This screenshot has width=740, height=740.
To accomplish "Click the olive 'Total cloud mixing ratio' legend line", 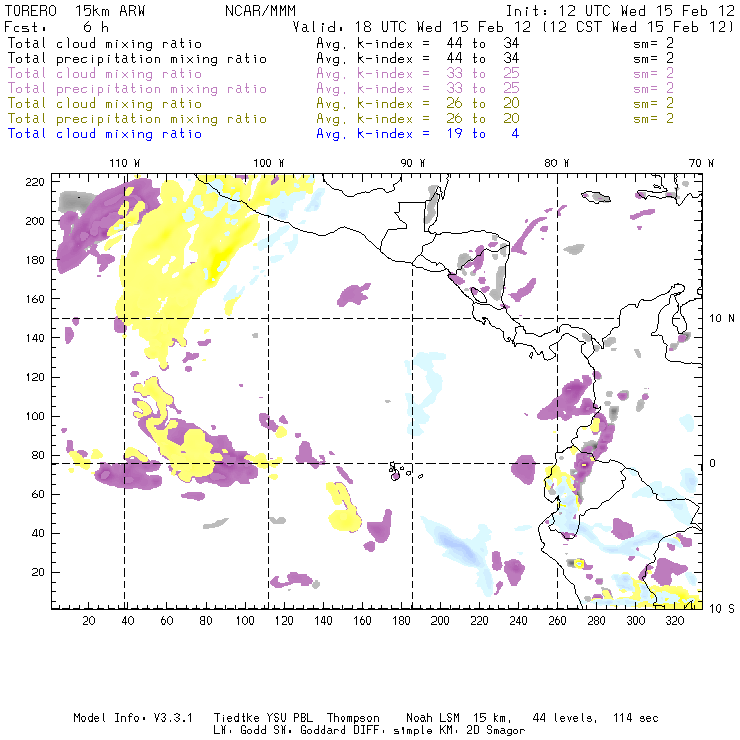I will tap(105, 104).
